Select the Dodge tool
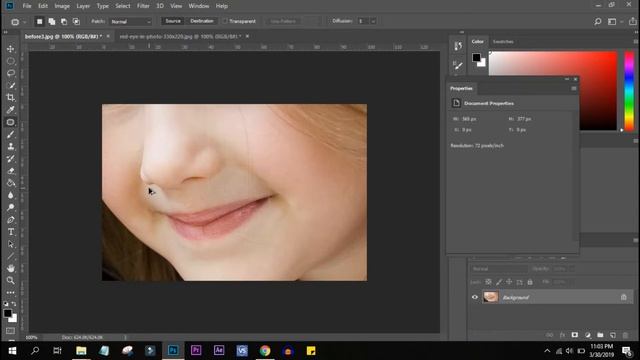Image resolution: width=640 pixels, height=360 pixels. pyautogui.click(x=11, y=207)
